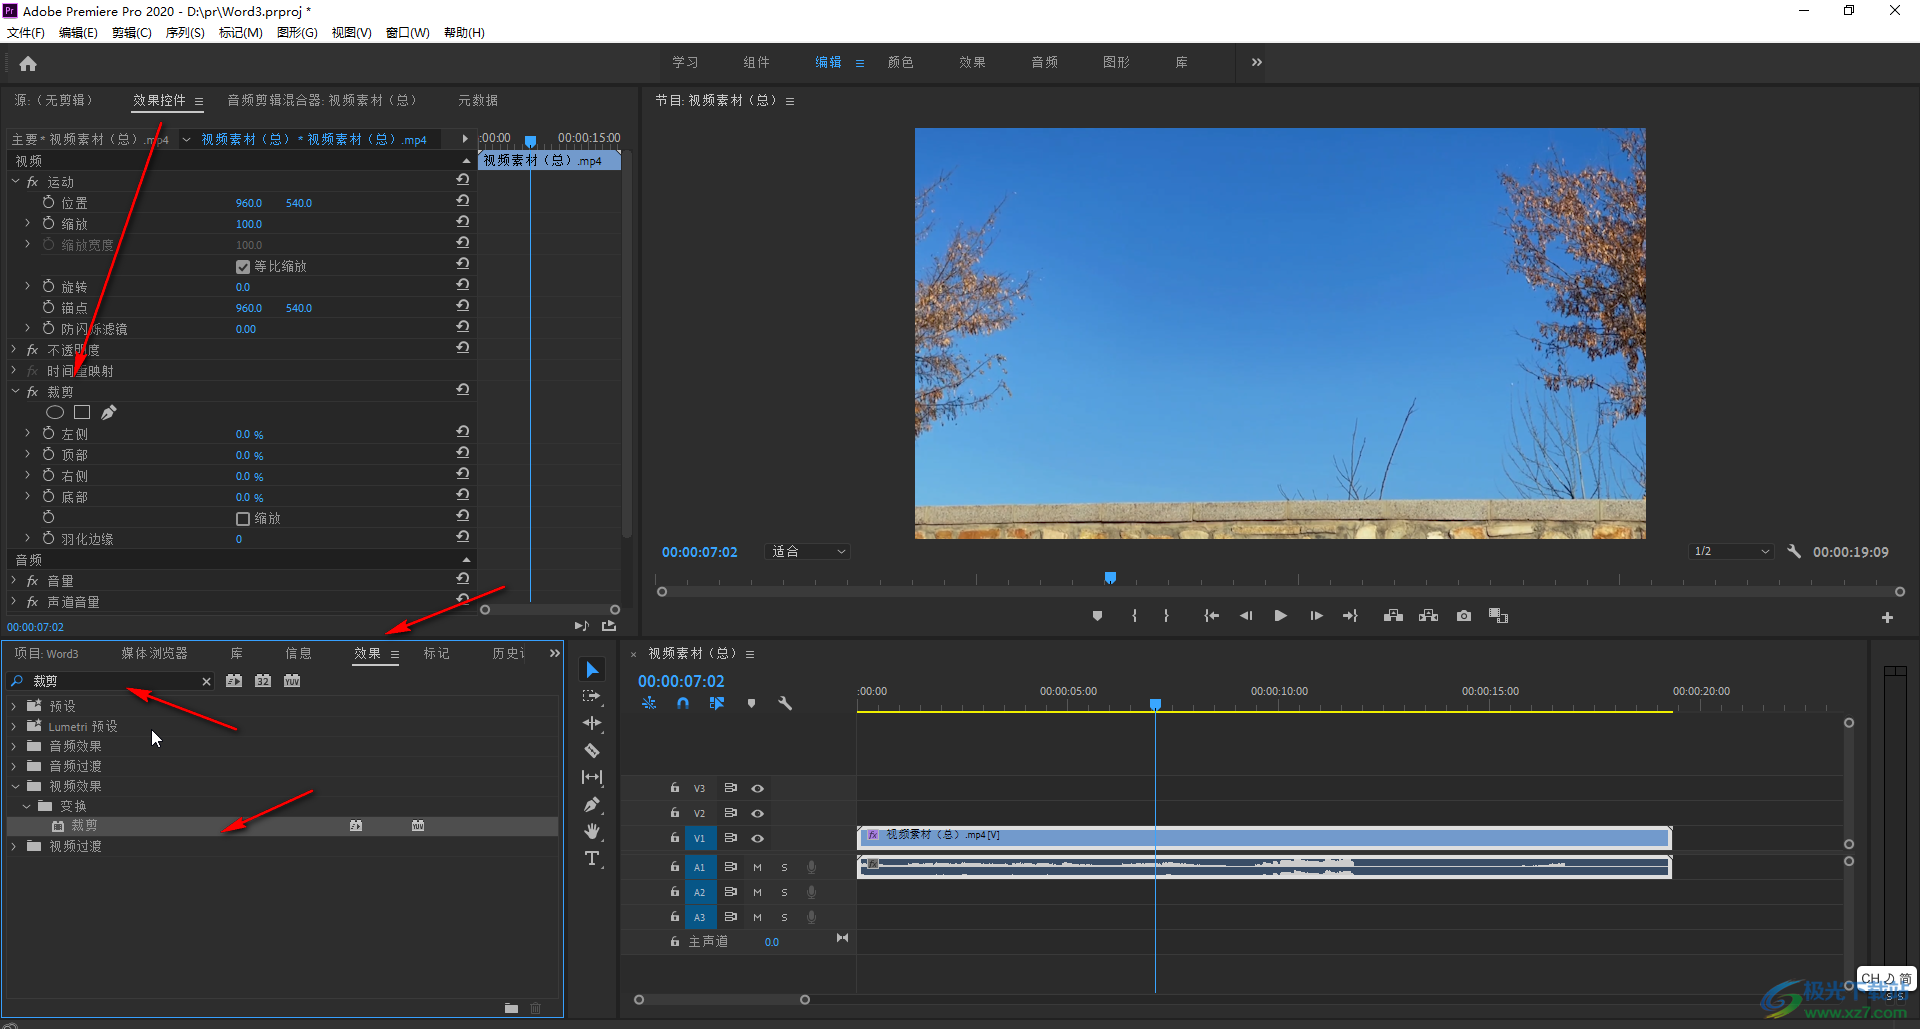Image resolution: width=1920 pixels, height=1029 pixels.
Task: Switch to the Audio workspace
Action: 1045,62
